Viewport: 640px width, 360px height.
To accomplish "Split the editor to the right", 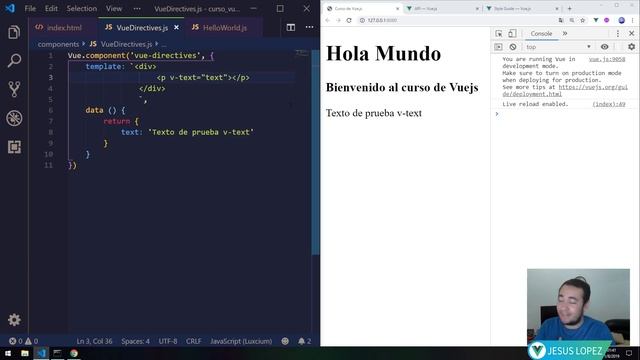I will pos(291,27).
